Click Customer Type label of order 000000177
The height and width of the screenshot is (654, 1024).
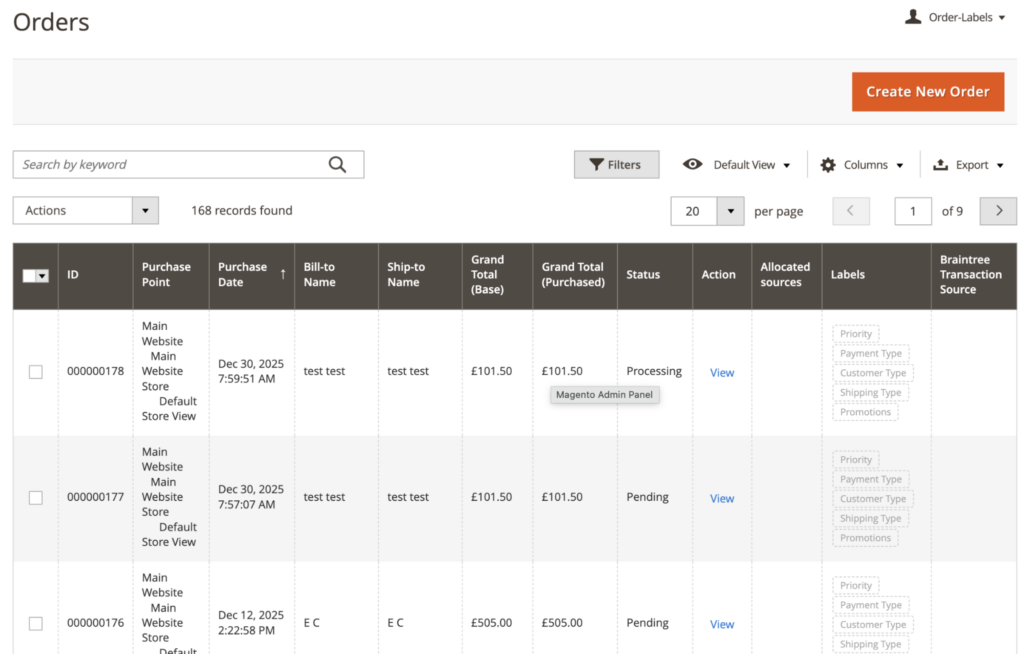click(872, 499)
